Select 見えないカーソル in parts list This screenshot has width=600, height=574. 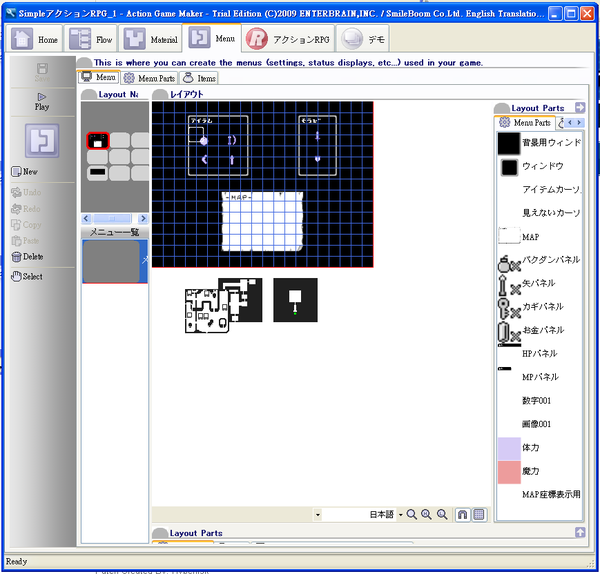(540, 213)
